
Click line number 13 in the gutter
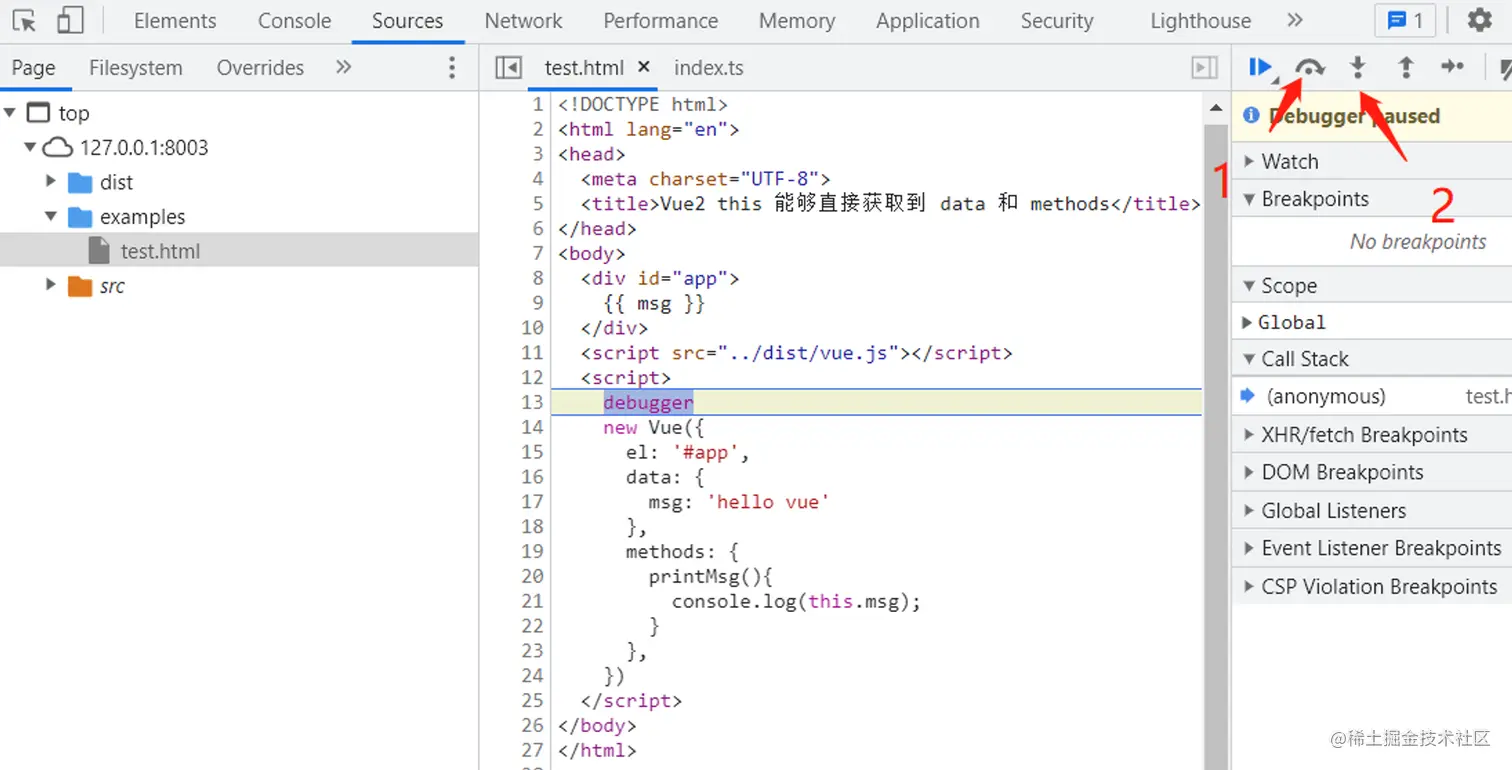532,402
